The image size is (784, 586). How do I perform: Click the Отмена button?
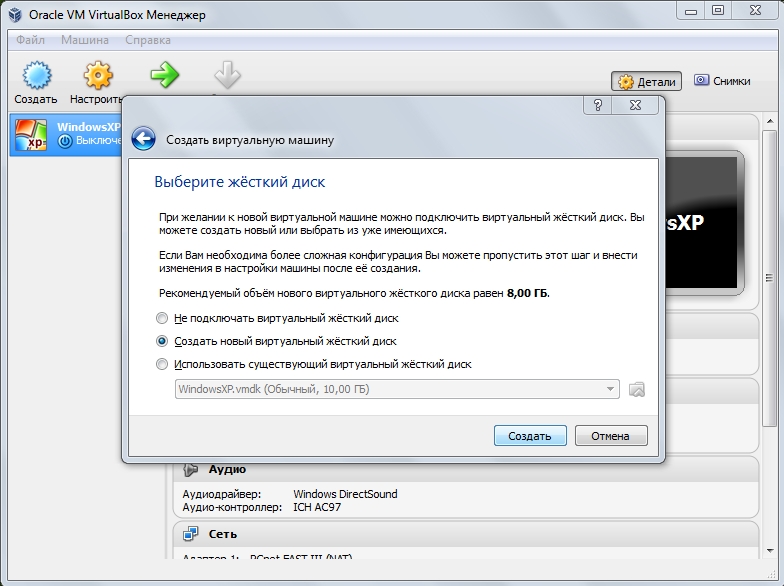pyautogui.click(x=611, y=436)
